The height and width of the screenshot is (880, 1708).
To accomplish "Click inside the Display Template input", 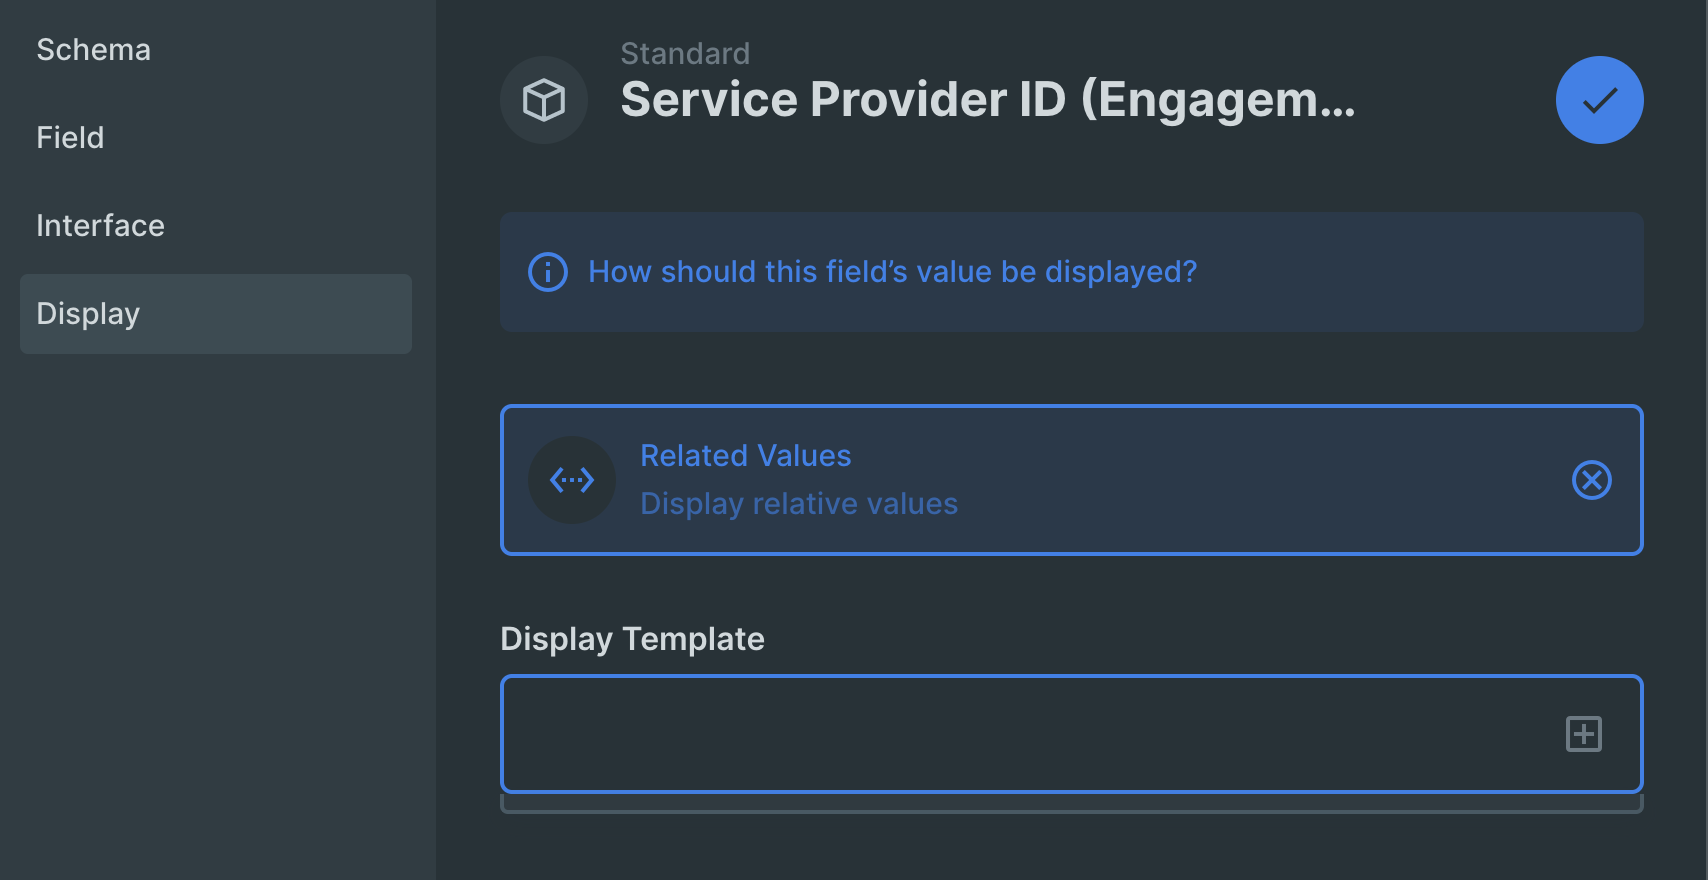I will click(1030, 734).
